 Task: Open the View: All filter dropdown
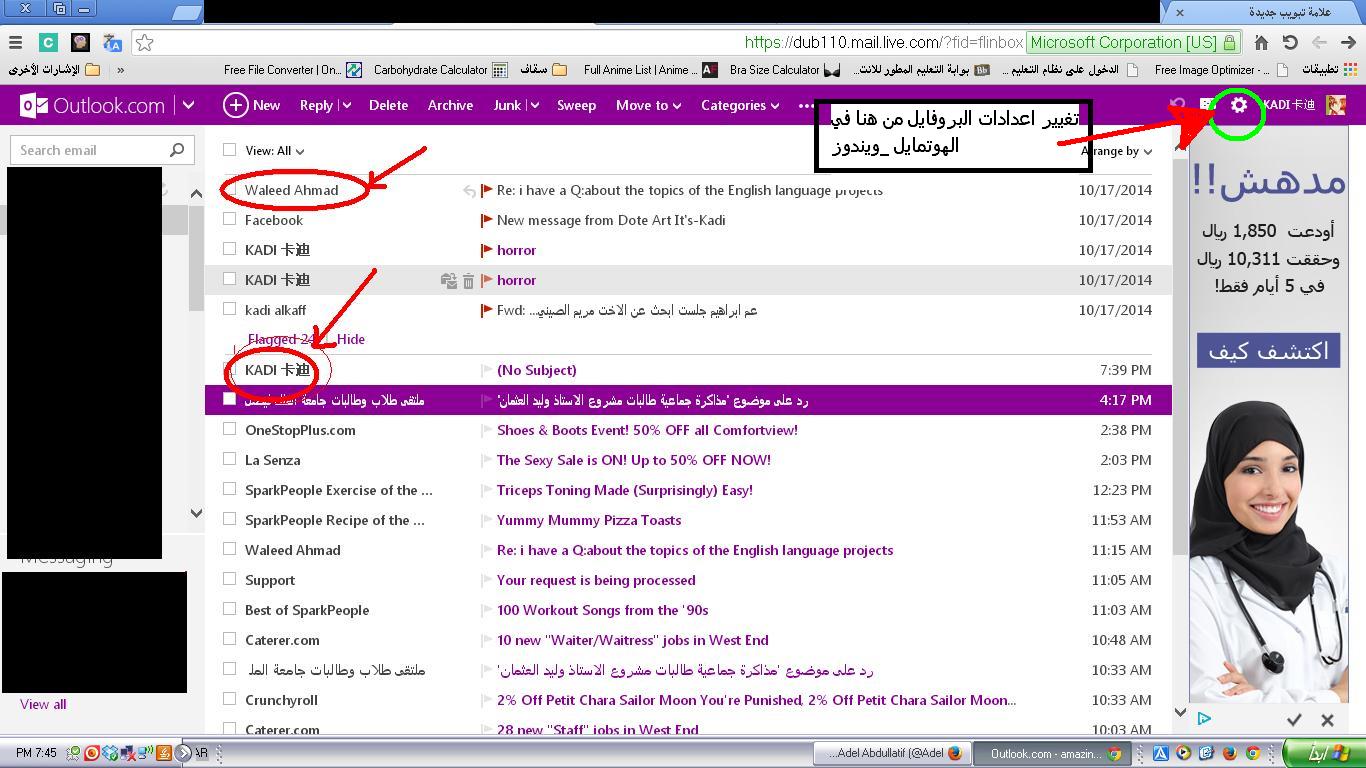(275, 151)
